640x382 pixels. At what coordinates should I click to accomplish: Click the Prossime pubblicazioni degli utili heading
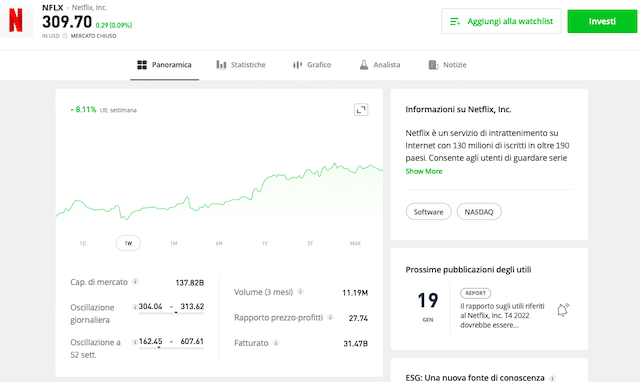468,270
